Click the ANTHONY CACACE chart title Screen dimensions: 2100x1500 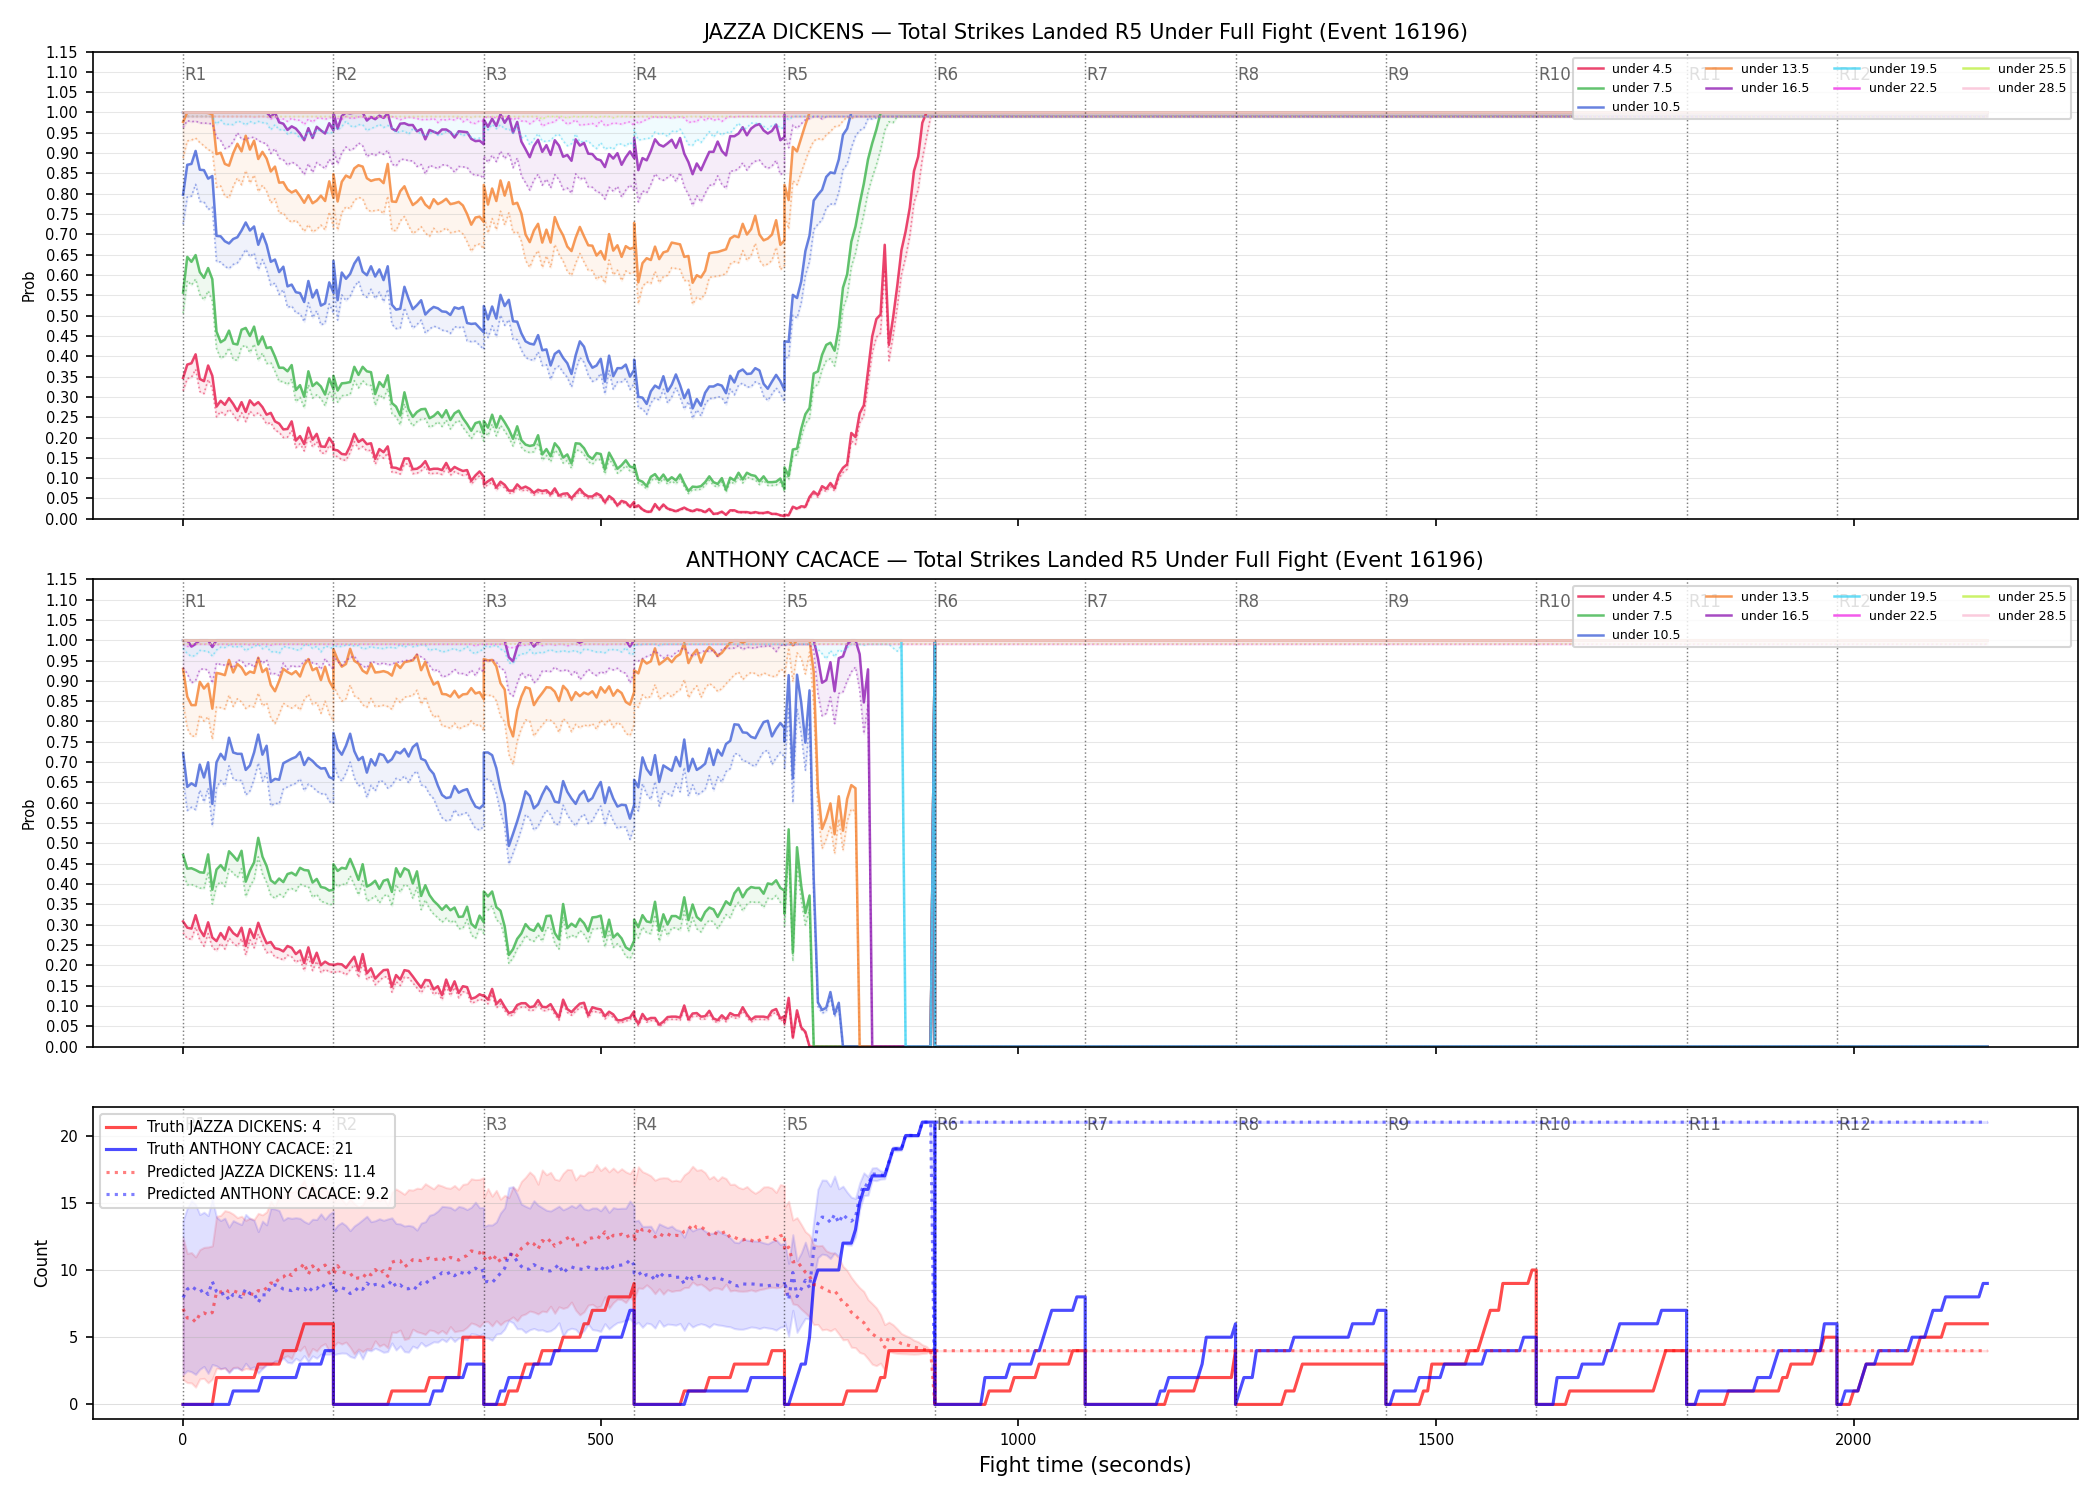point(1085,560)
